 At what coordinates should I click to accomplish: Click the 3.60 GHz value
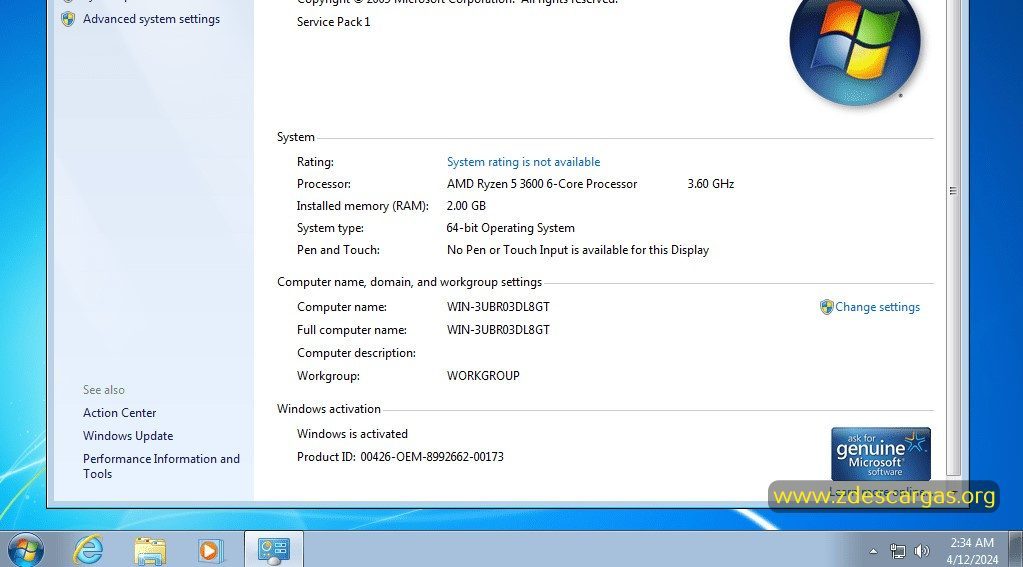(710, 184)
